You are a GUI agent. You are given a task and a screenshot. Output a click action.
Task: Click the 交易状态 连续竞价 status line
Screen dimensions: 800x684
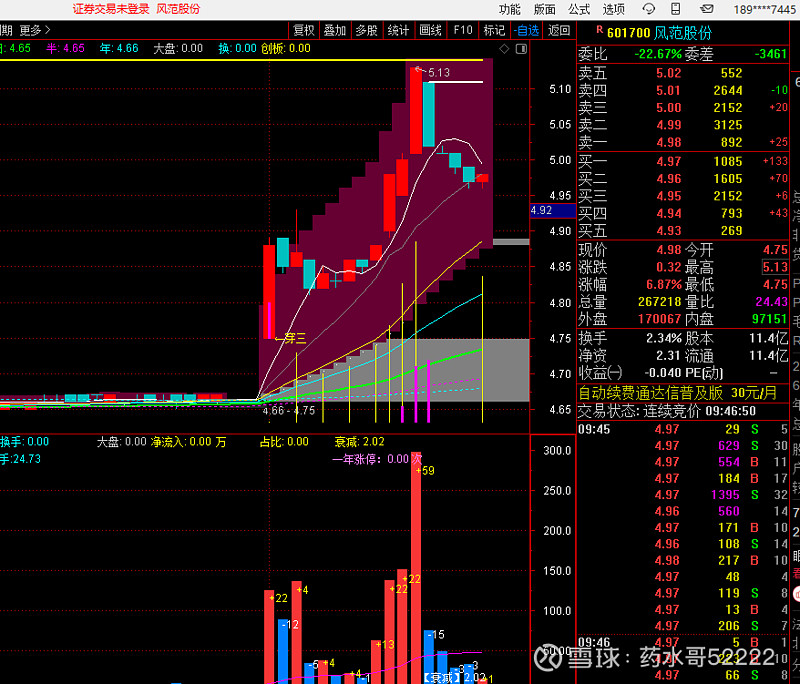point(667,411)
